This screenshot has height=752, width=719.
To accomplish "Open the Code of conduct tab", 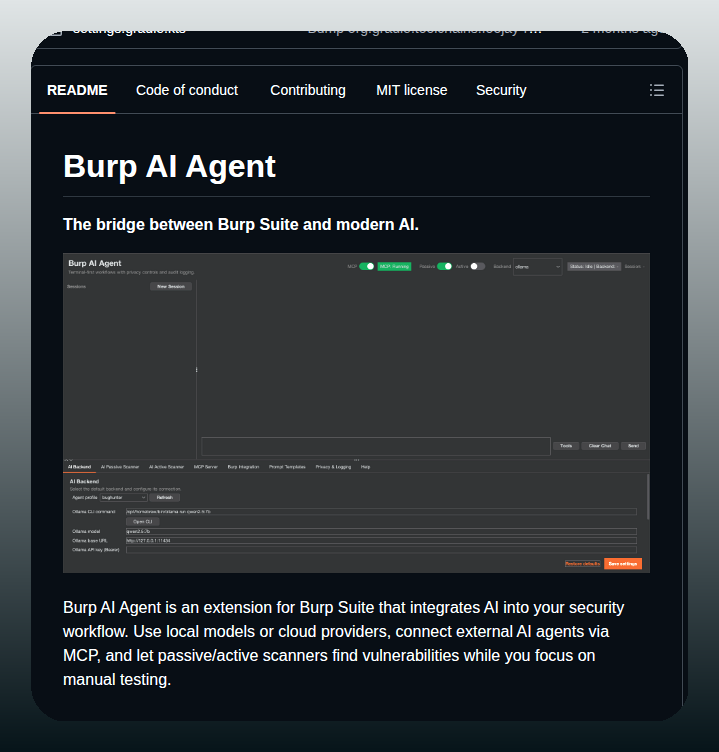I will pos(187,90).
